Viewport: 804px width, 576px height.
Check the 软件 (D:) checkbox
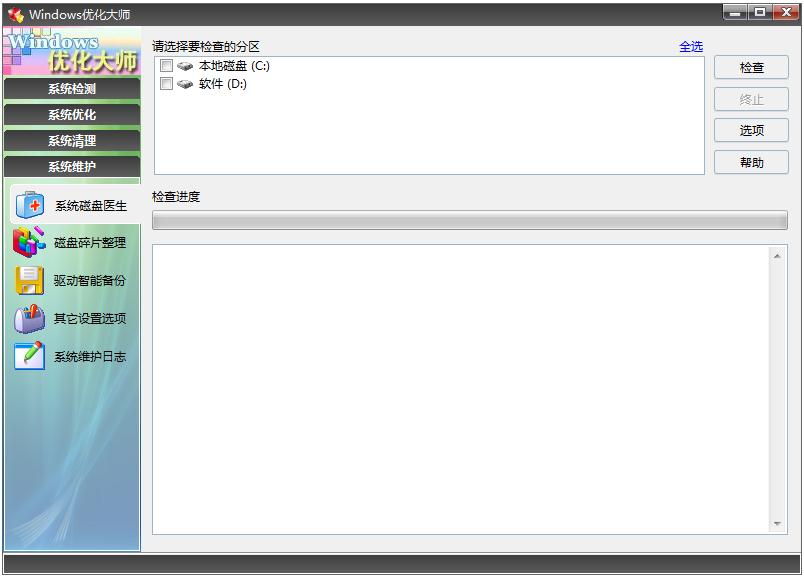point(166,85)
